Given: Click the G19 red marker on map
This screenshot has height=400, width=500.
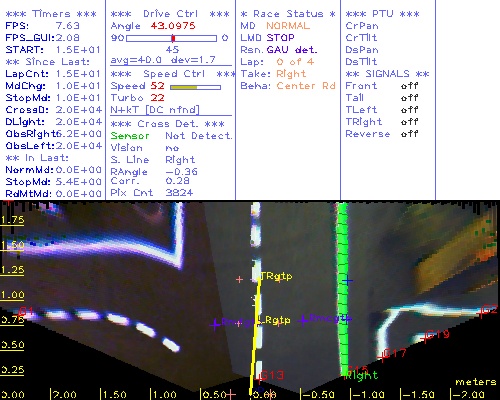Looking at the screenshot, I should pyautogui.click(x=437, y=334).
